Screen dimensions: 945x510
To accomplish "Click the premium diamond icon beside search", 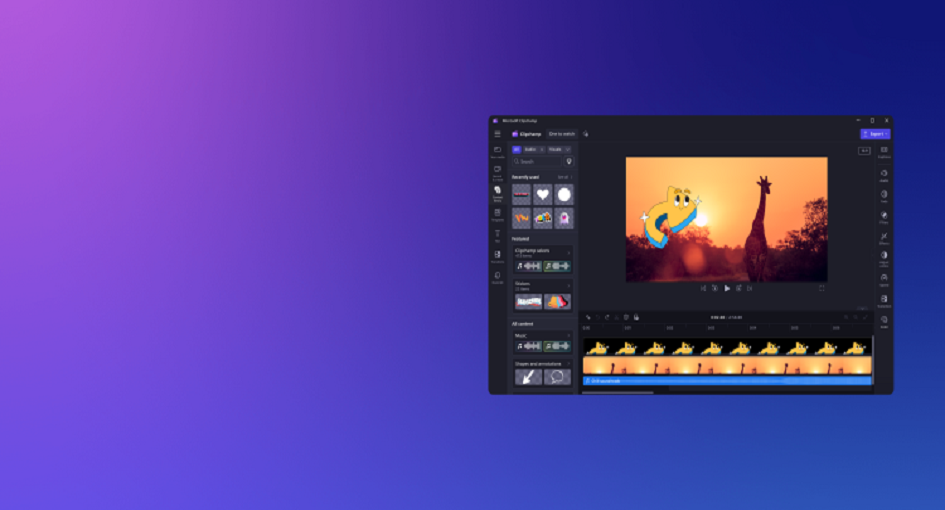I will point(568,162).
